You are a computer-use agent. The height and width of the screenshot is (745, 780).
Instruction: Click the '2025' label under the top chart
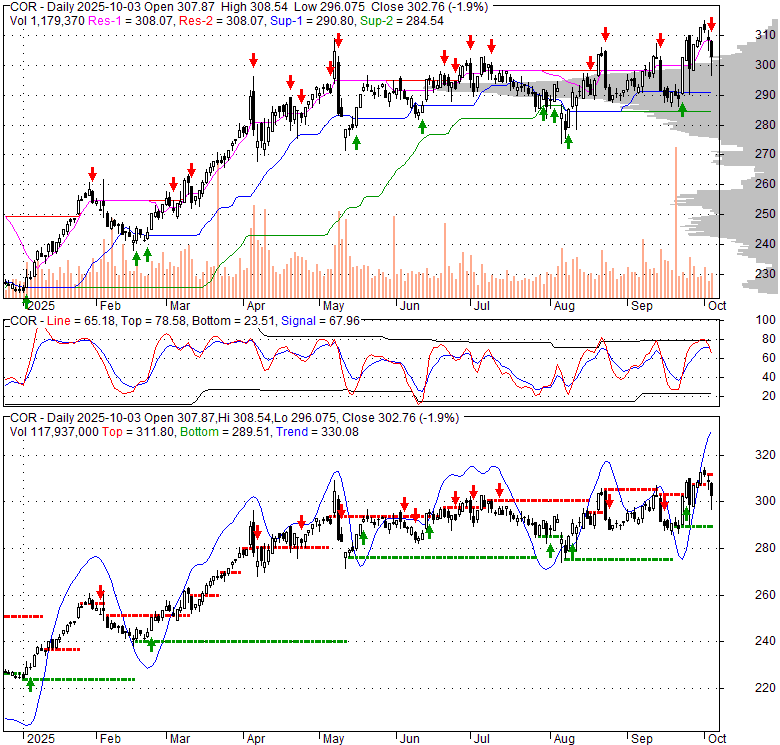[x=41, y=306]
